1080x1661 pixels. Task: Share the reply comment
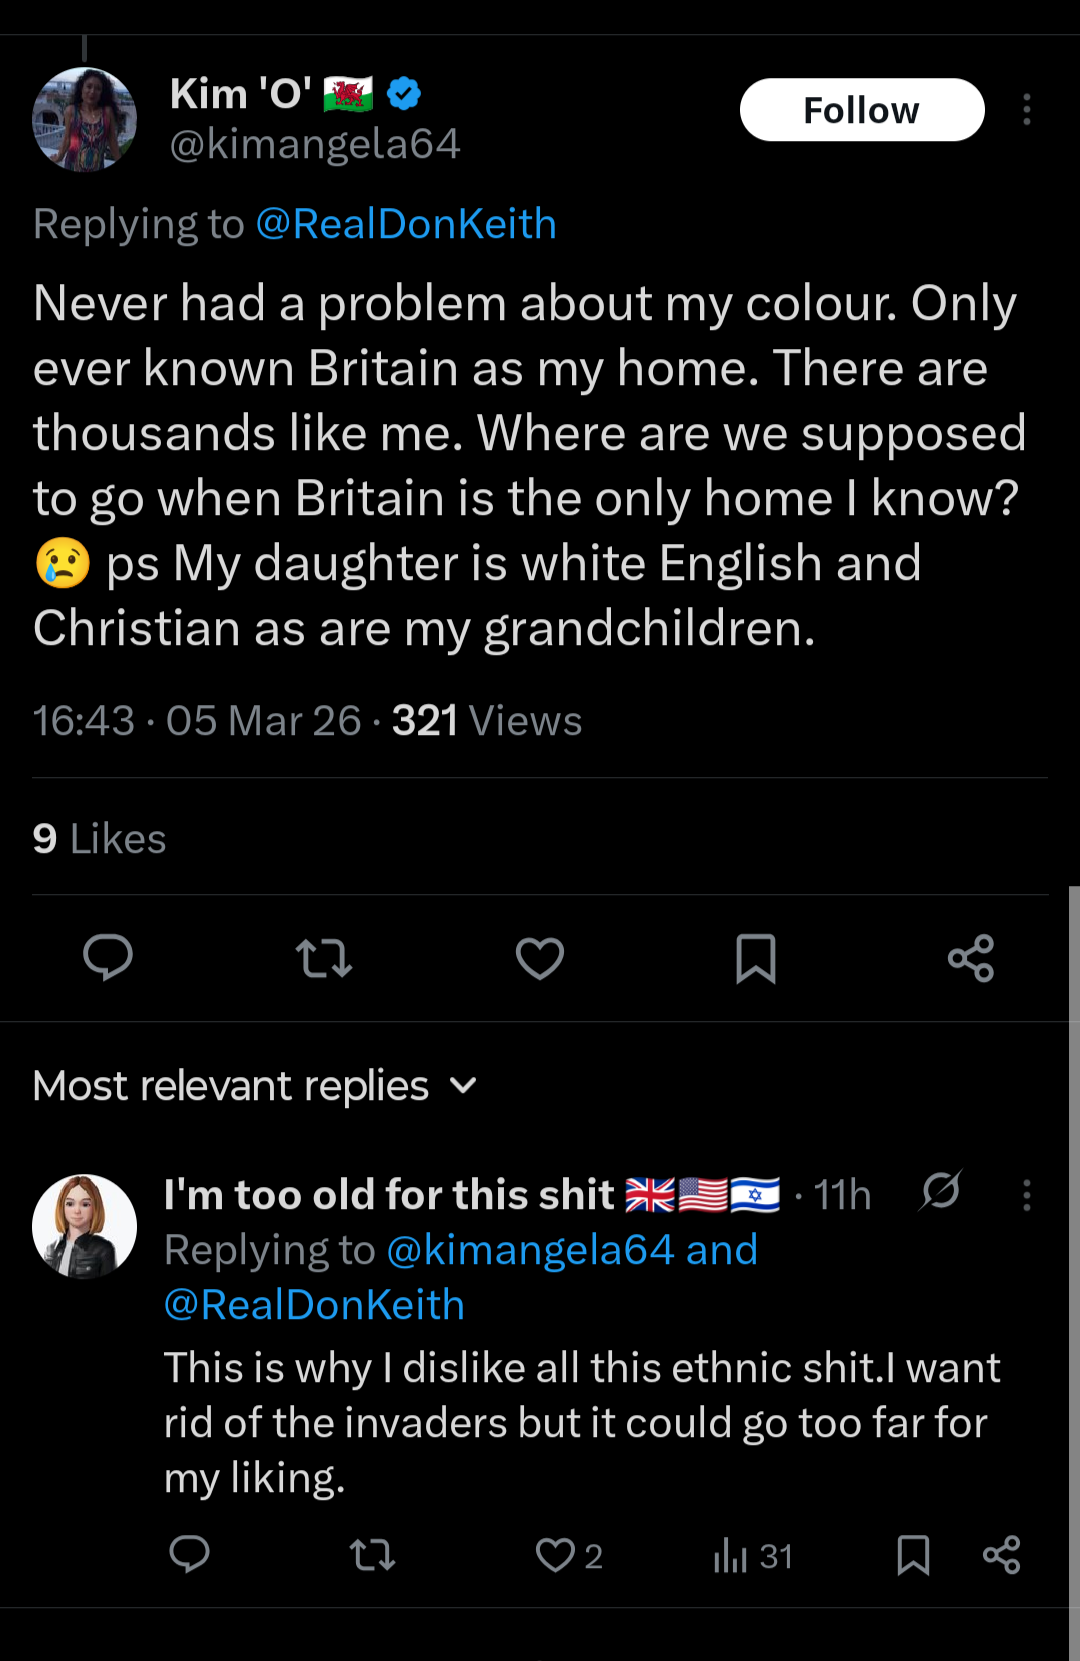(x=1001, y=1555)
